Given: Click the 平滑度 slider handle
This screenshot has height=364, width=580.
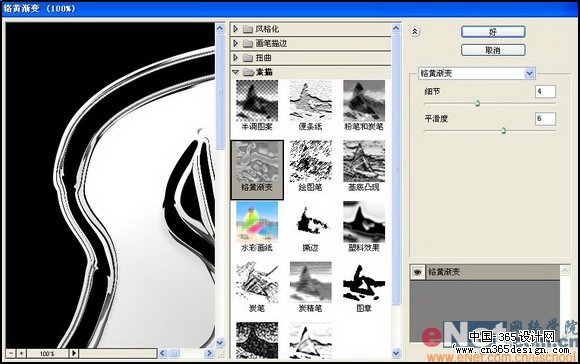Looking at the screenshot, I should [x=503, y=131].
